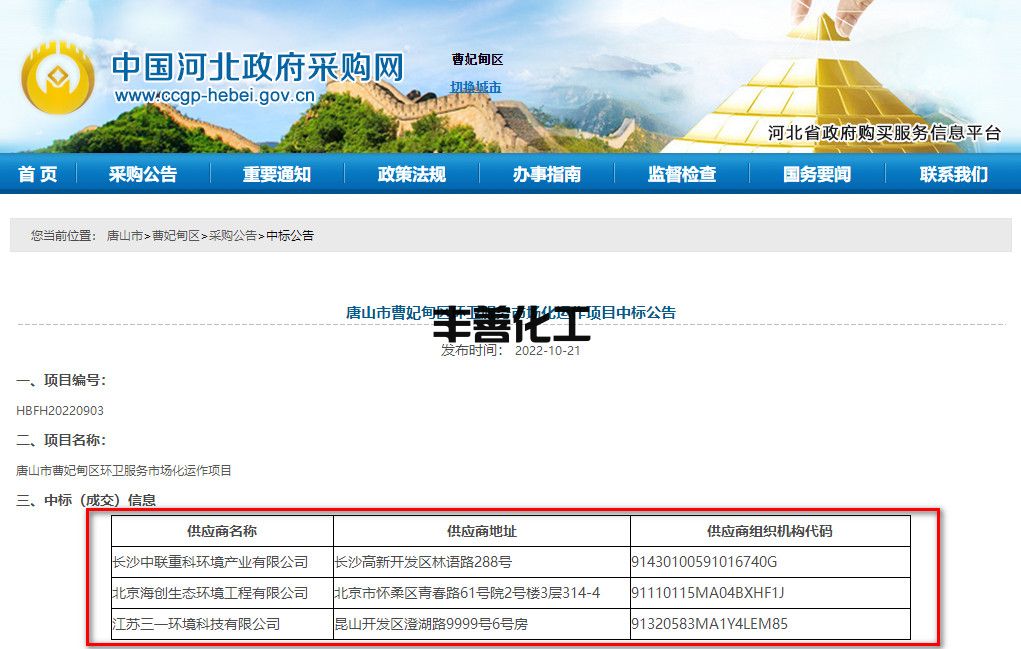Viewport: 1021px width, 649px height.
Task: Select 政策法规 in the navigation bar
Action: click(412, 174)
